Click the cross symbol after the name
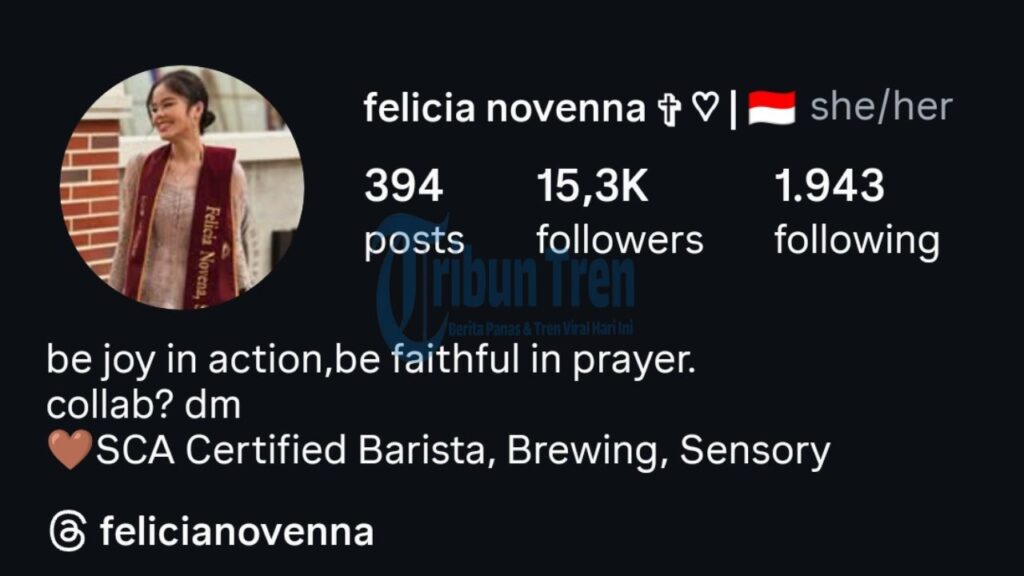1024x576 pixels. click(x=669, y=108)
